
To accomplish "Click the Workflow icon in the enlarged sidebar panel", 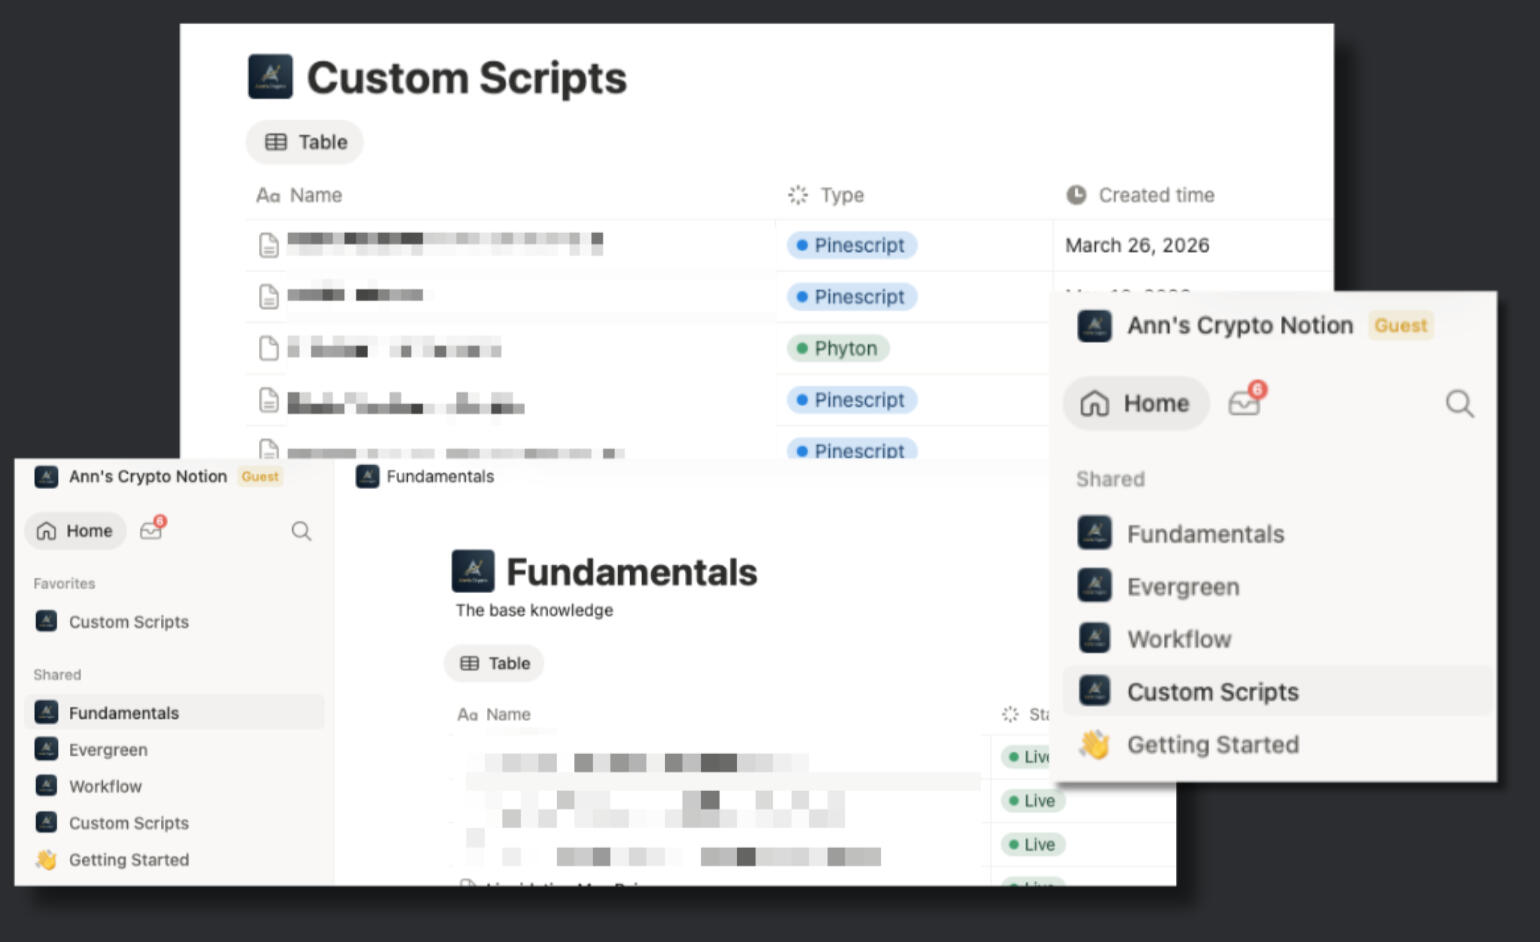I will pos(1094,638).
